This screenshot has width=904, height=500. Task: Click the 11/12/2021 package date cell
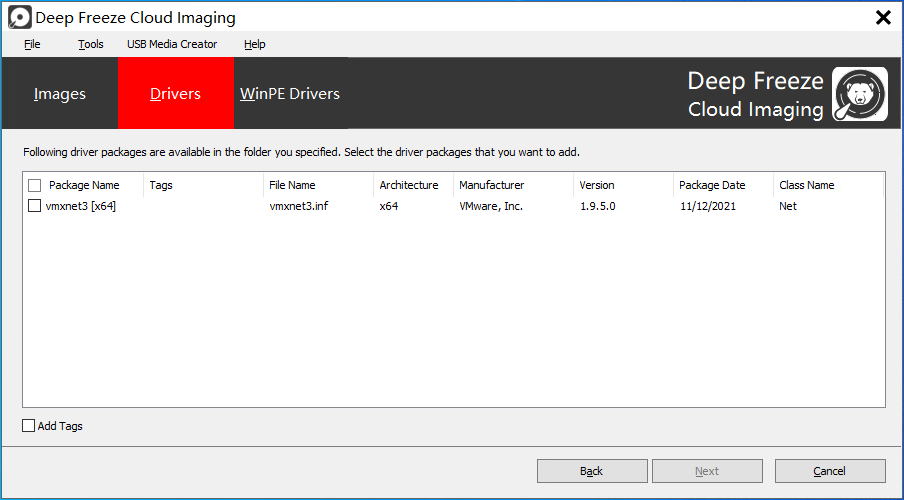click(x=708, y=206)
